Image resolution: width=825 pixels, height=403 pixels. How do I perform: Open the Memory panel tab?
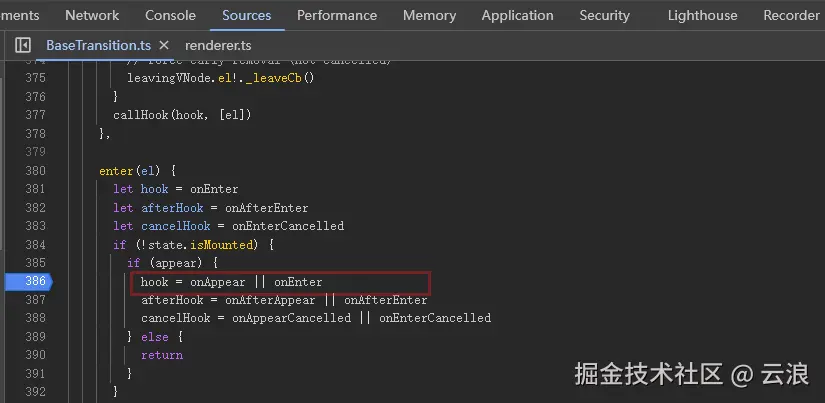pos(429,15)
